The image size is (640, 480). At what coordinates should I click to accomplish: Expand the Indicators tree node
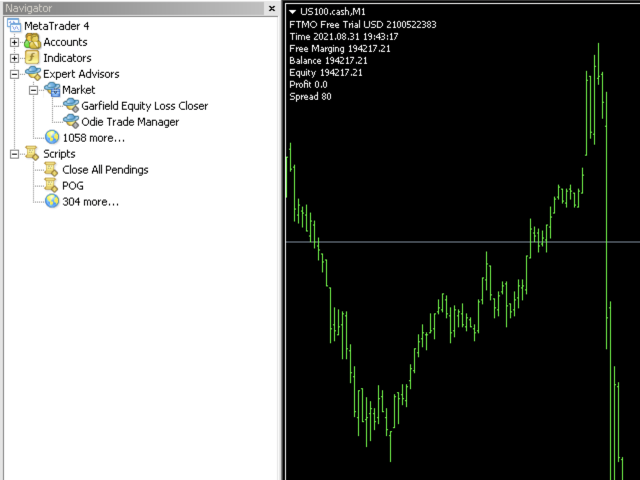(14, 58)
